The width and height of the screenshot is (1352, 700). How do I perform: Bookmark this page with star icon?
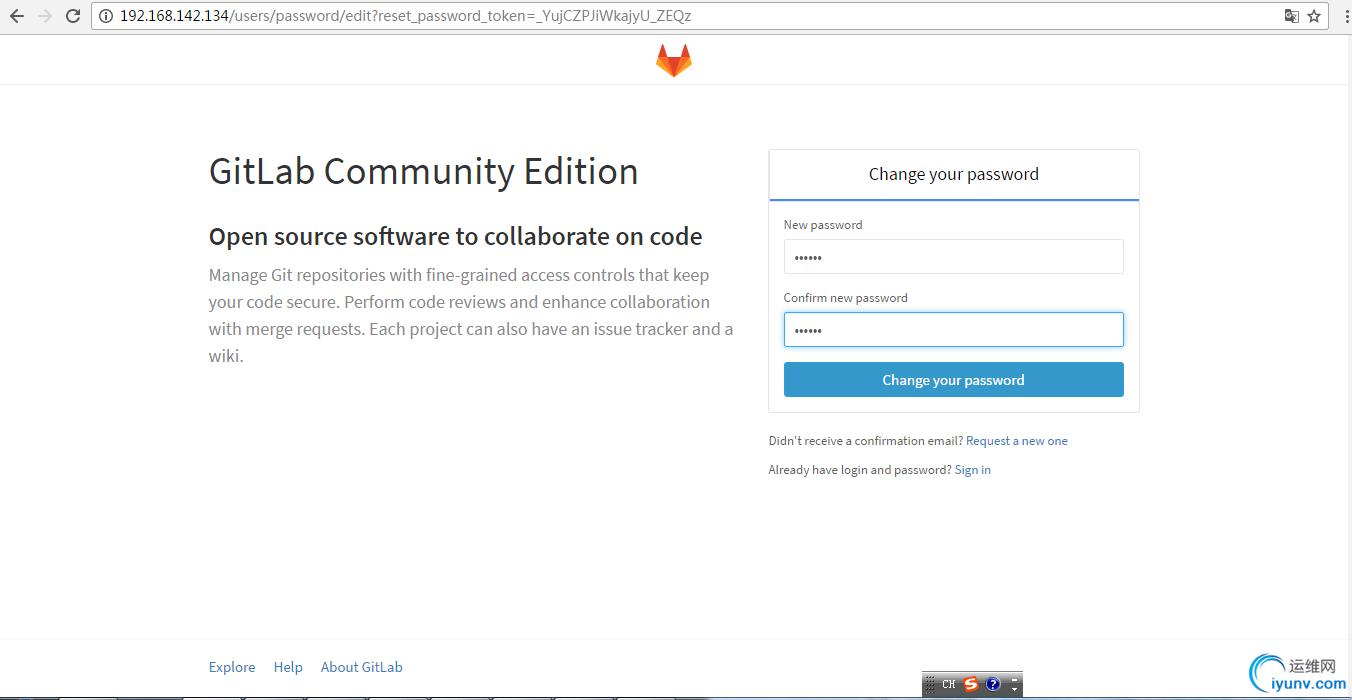point(1314,16)
